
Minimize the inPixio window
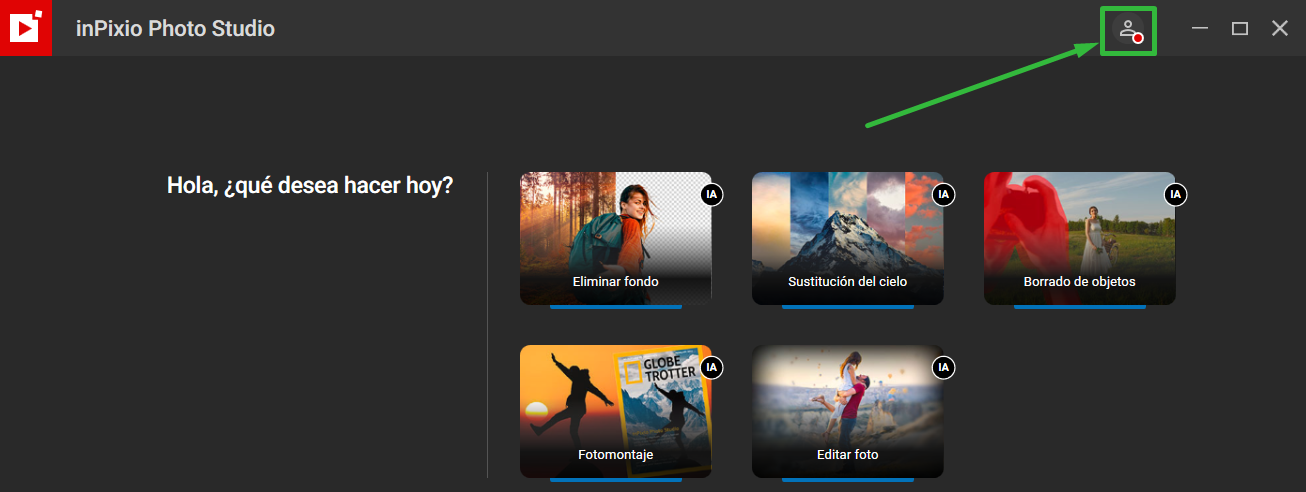click(x=1201, y=28)
